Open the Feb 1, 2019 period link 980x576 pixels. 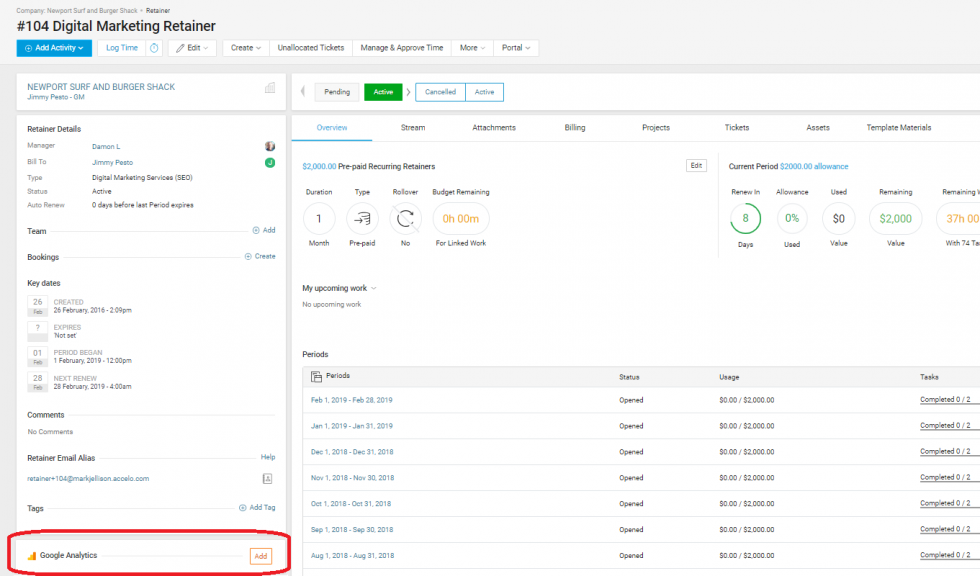click(x=351, y=400)
